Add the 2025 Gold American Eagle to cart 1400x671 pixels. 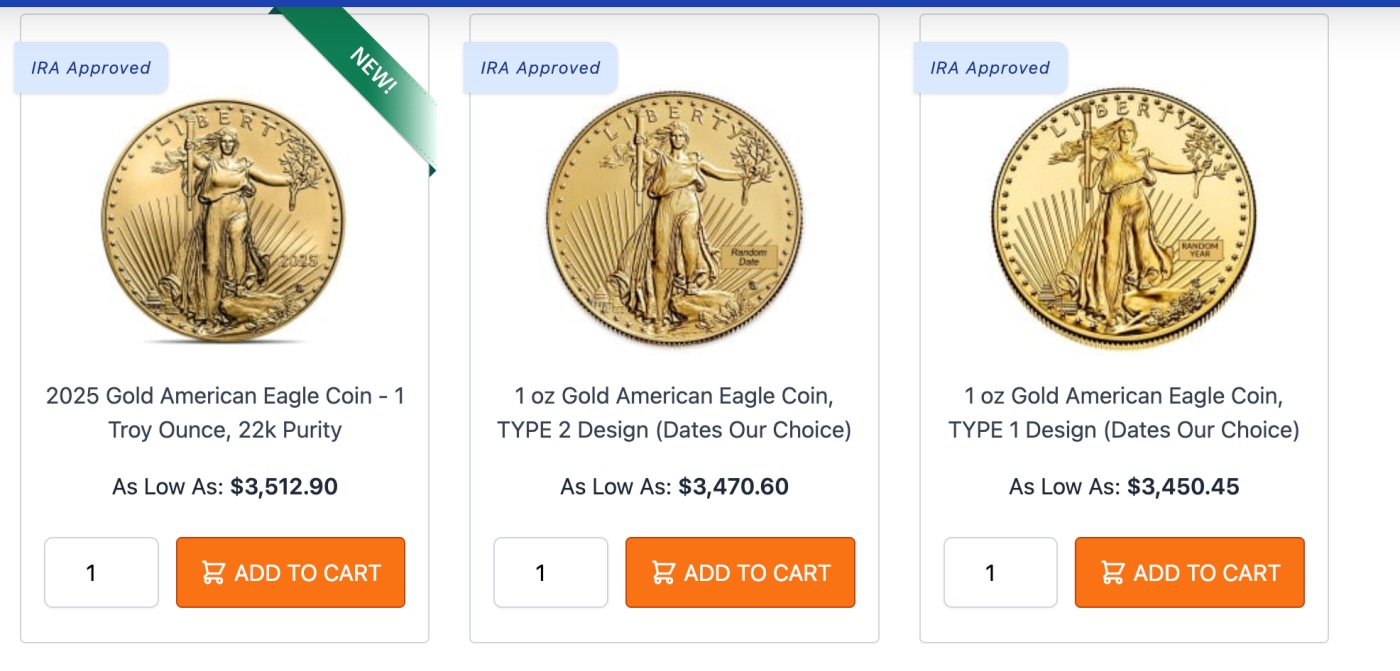[x=290, y=572]
